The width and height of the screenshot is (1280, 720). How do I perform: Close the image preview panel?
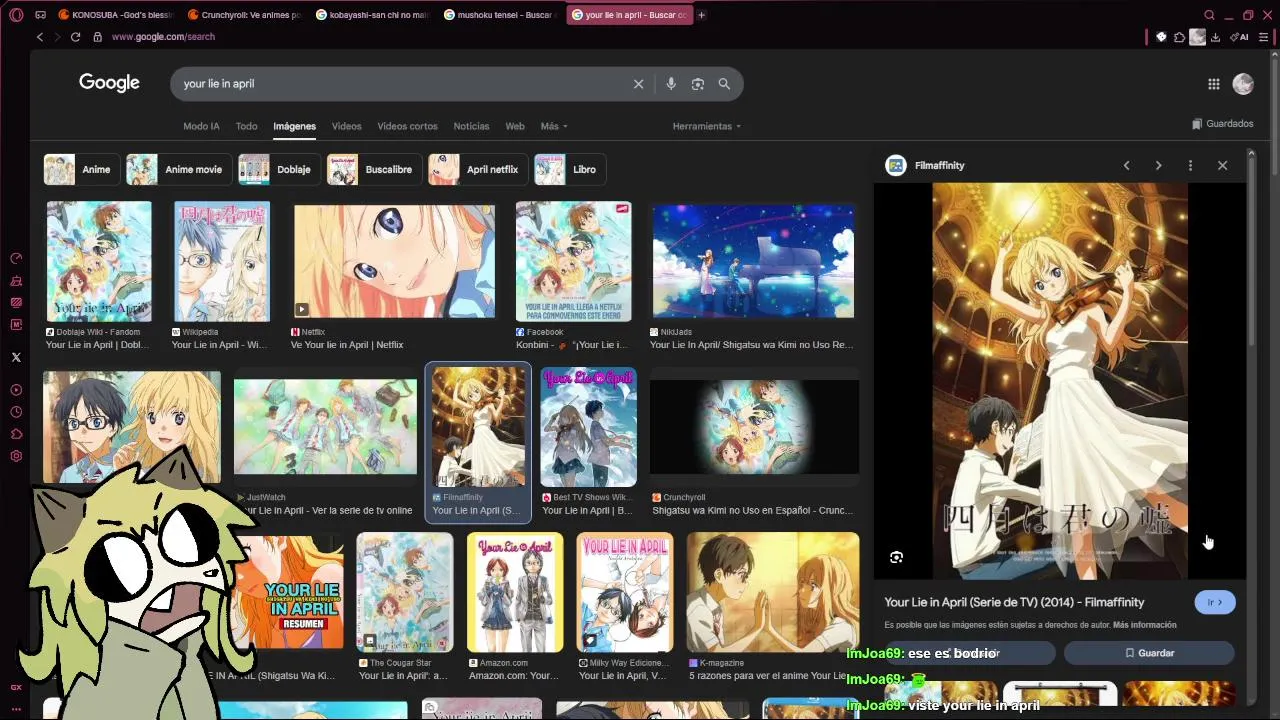(x=1222, y=165)
